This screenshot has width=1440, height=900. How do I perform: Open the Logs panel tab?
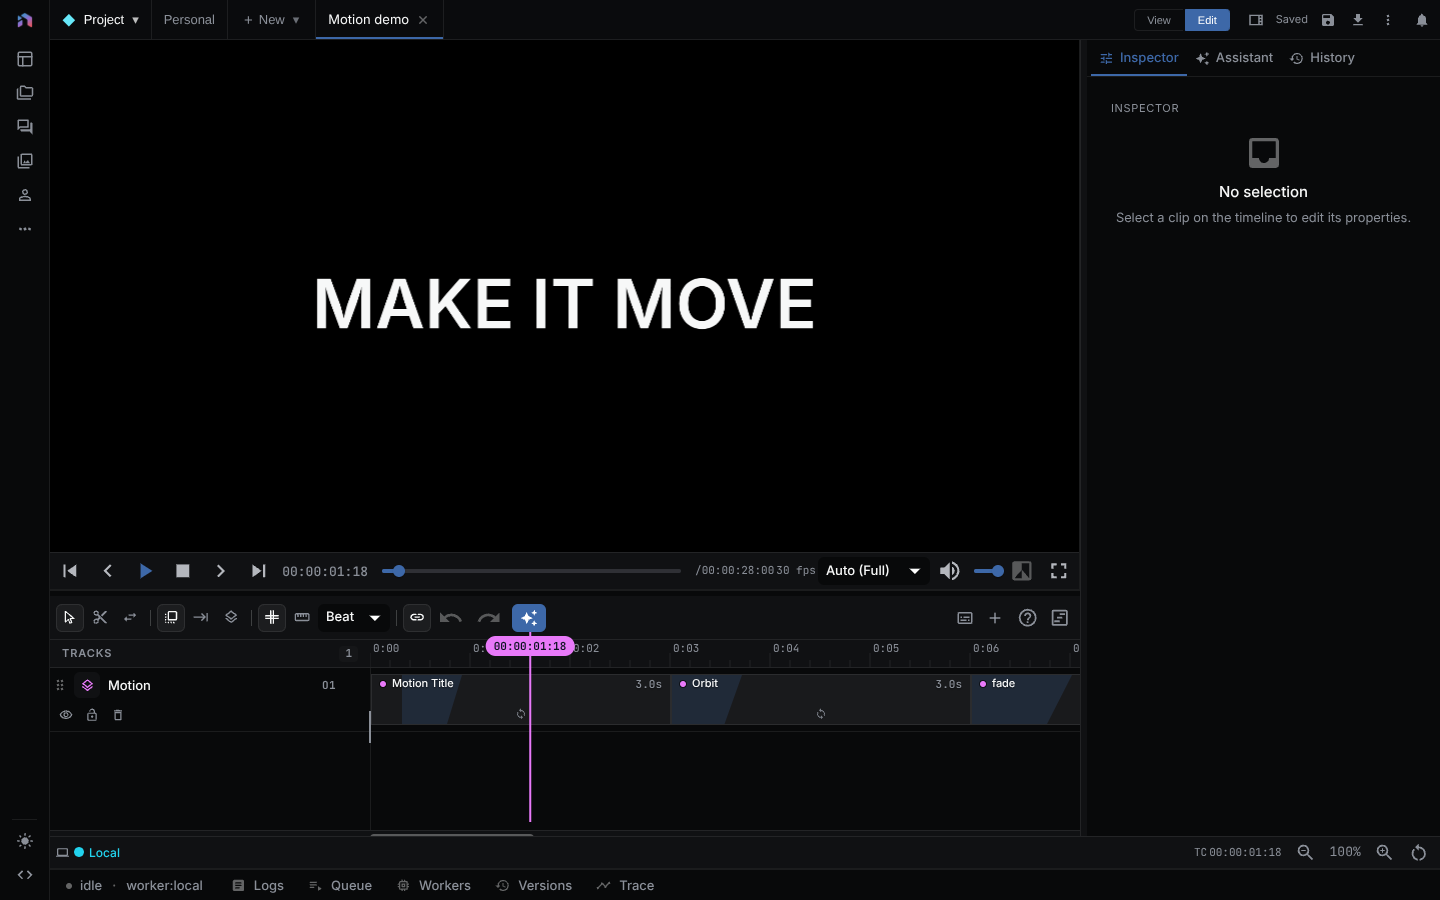point(258,886)
